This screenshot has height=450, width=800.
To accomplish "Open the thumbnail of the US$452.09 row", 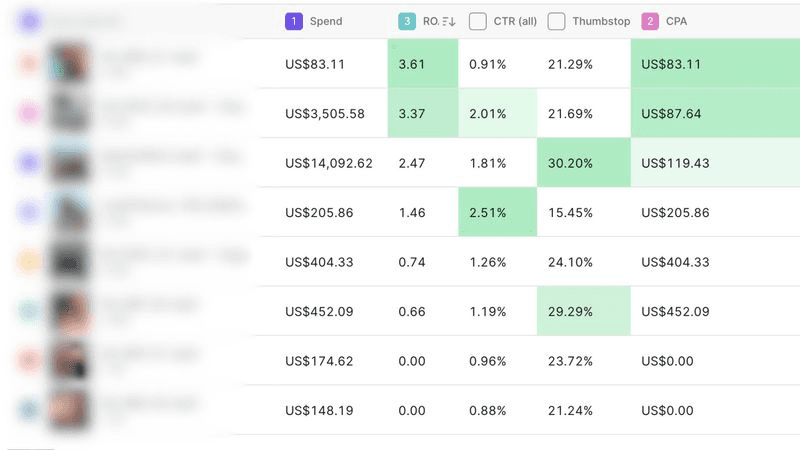I will tap(69, 311).
